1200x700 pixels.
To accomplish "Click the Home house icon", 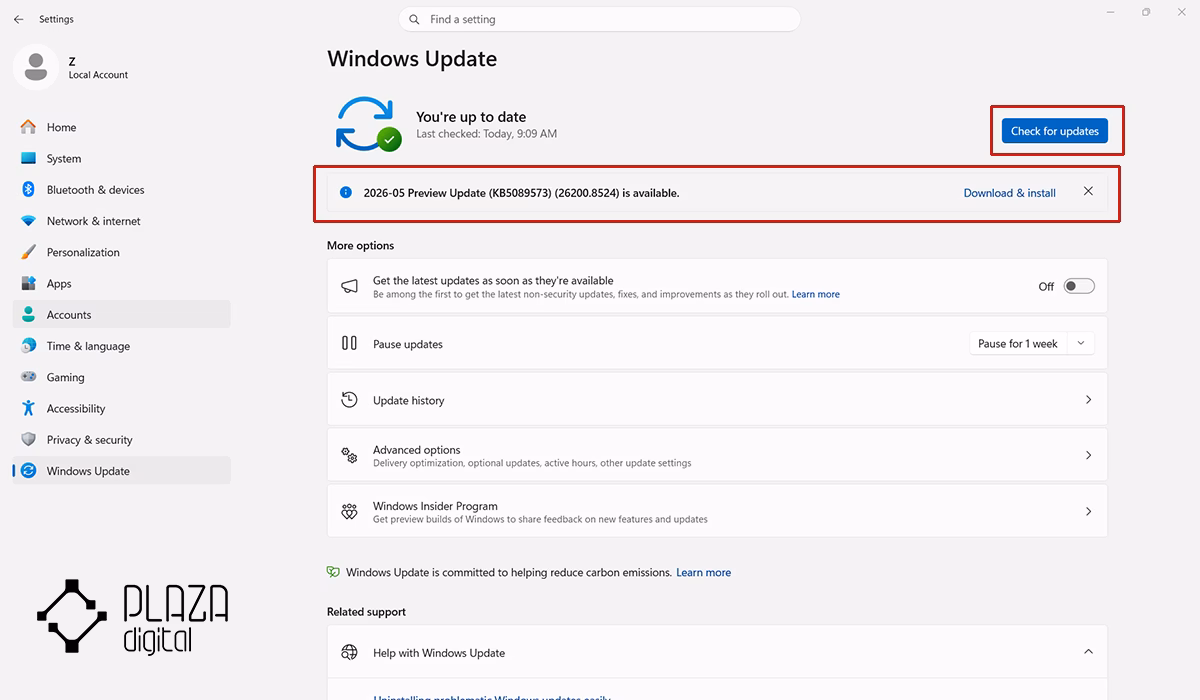I will coord(28,127).
